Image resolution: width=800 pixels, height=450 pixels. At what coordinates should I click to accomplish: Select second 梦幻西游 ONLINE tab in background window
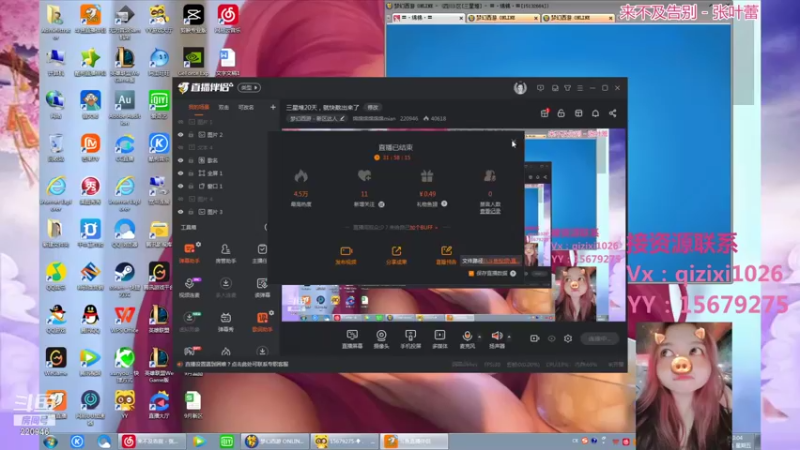click(x=578, y=18)
